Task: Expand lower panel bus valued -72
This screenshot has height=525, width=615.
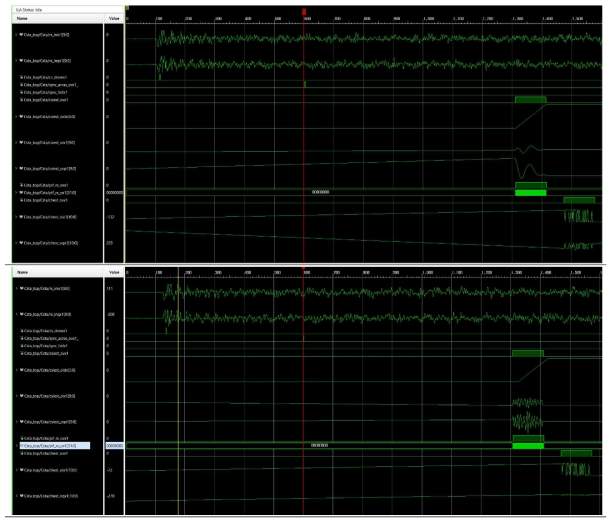Action: [x=16, y=470]
